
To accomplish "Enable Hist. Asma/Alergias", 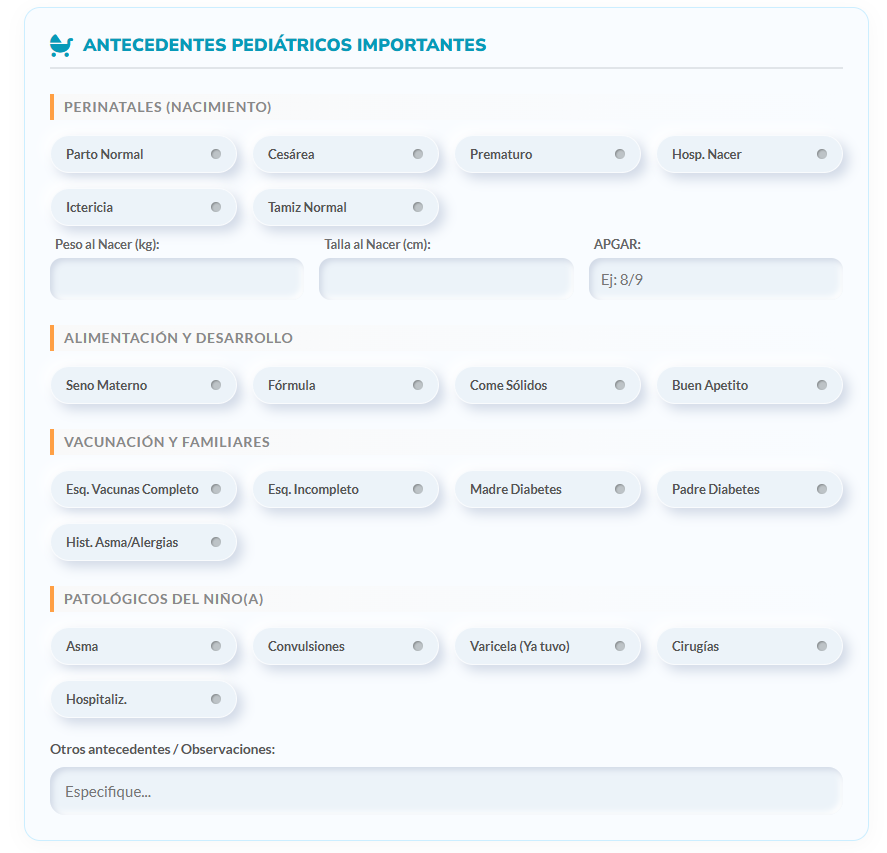I will point(144,542).
